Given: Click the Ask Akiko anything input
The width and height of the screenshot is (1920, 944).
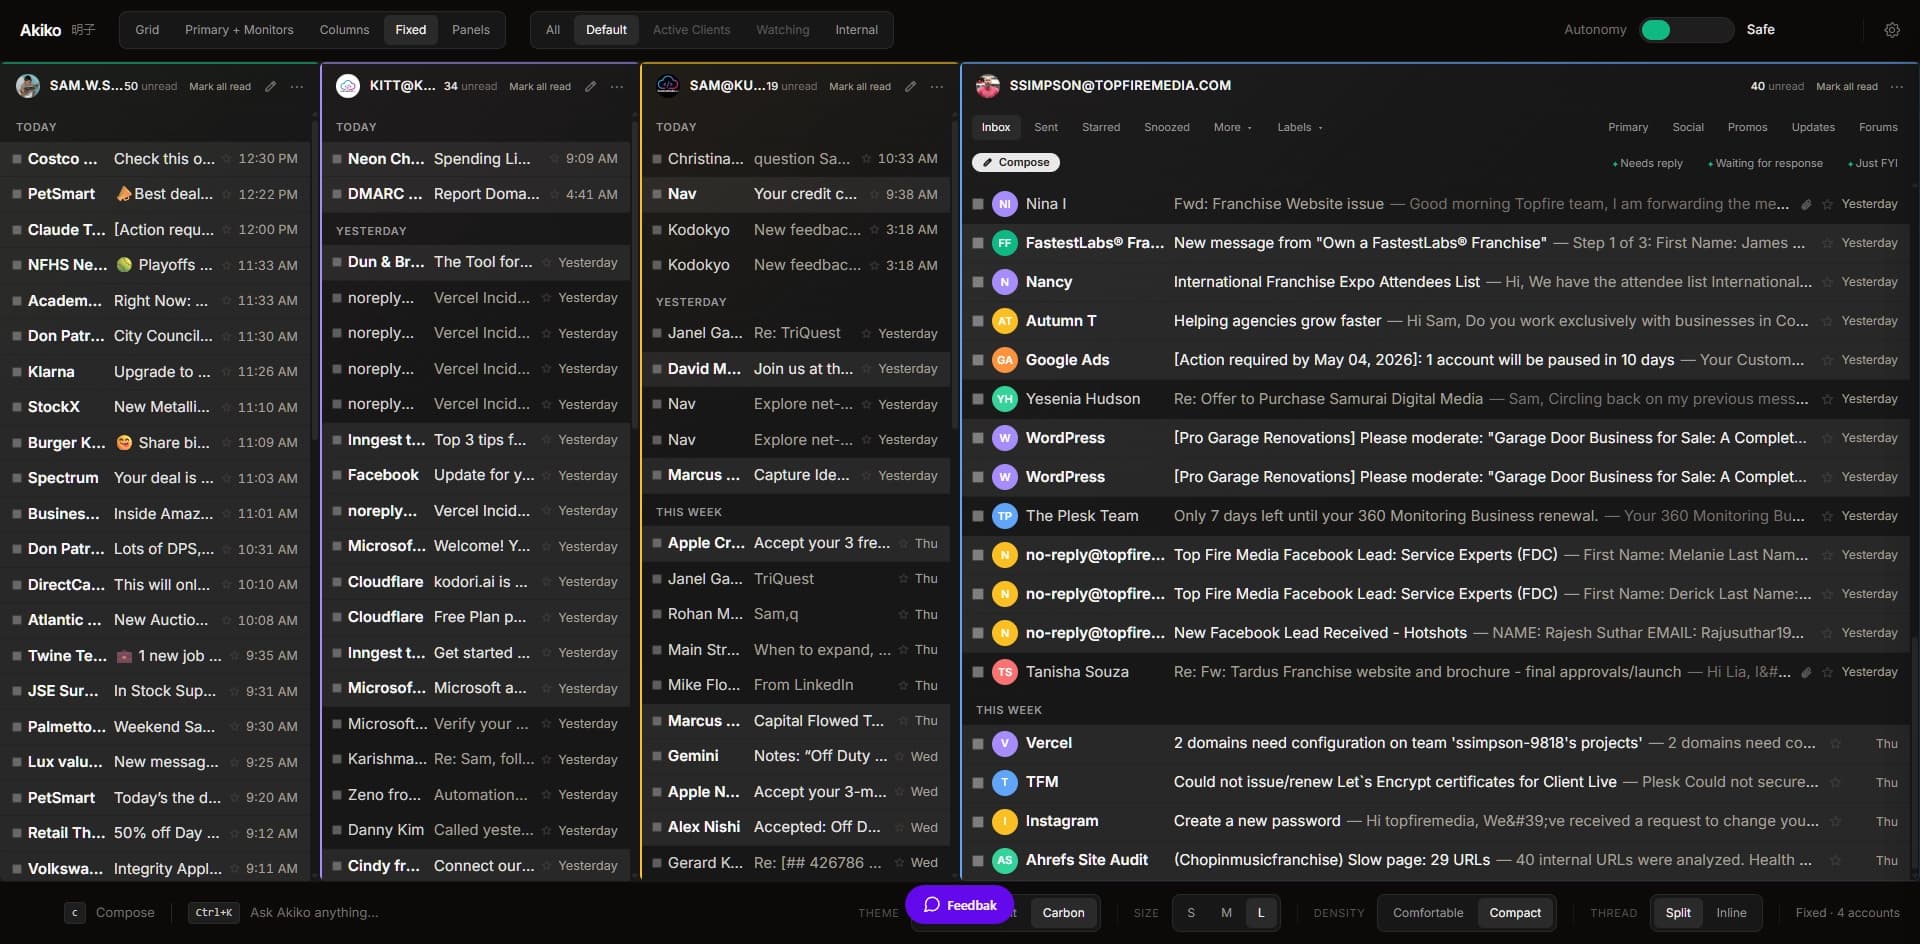Looking at the screenshot, I should click(315, 913).
